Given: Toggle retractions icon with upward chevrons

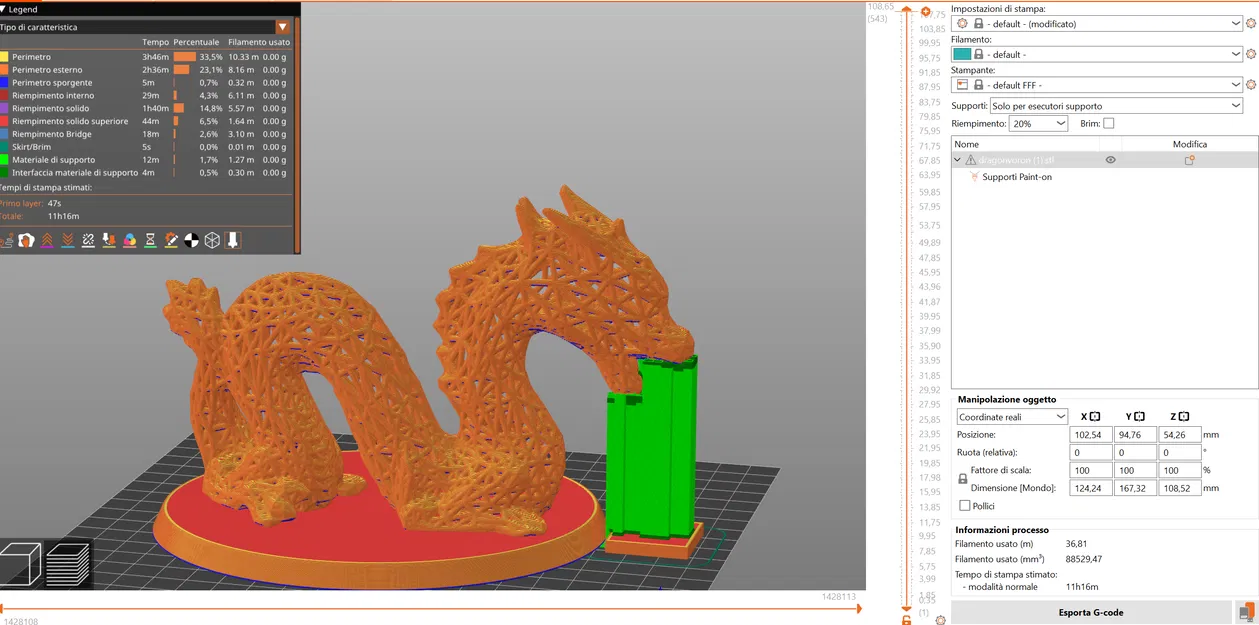Looking at the screenshot, I should tap(47, 240).
